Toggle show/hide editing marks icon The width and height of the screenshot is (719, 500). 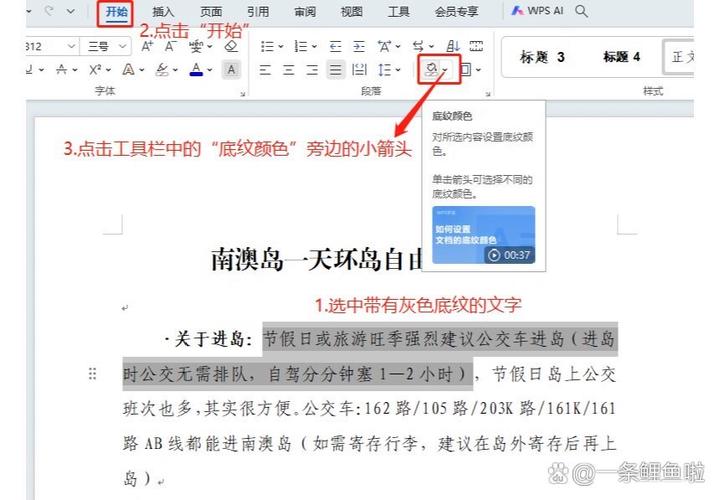tap(476, 46)
